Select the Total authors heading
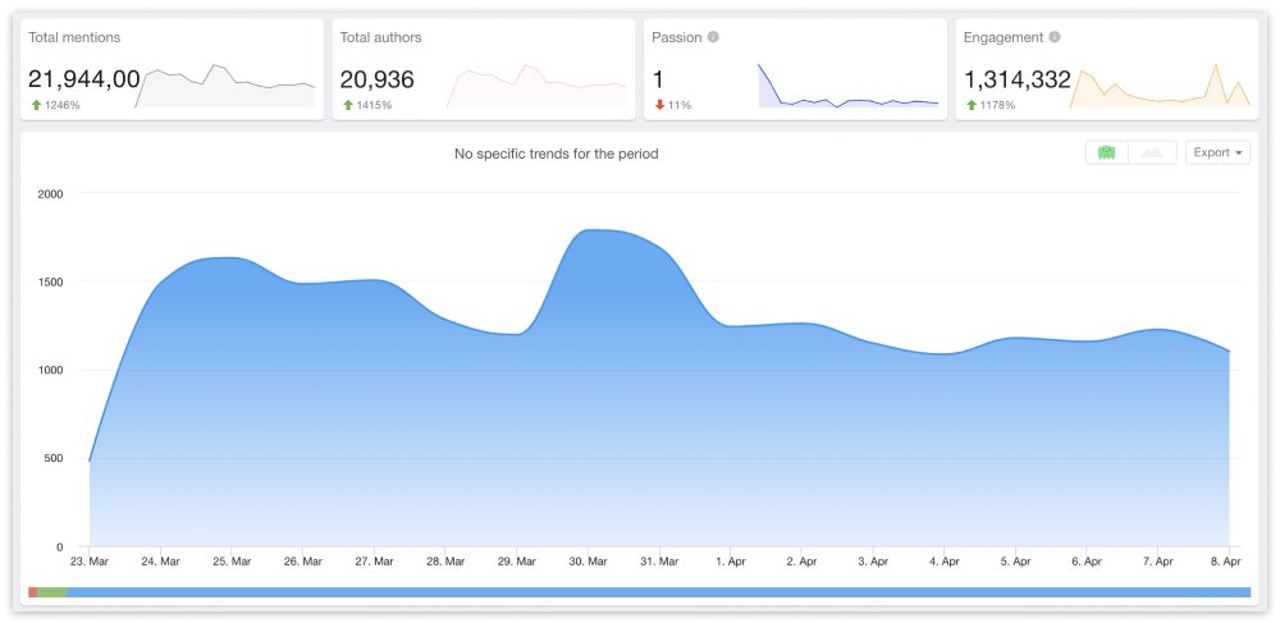This screenshot has width=1280, height=623. [381, 38]
